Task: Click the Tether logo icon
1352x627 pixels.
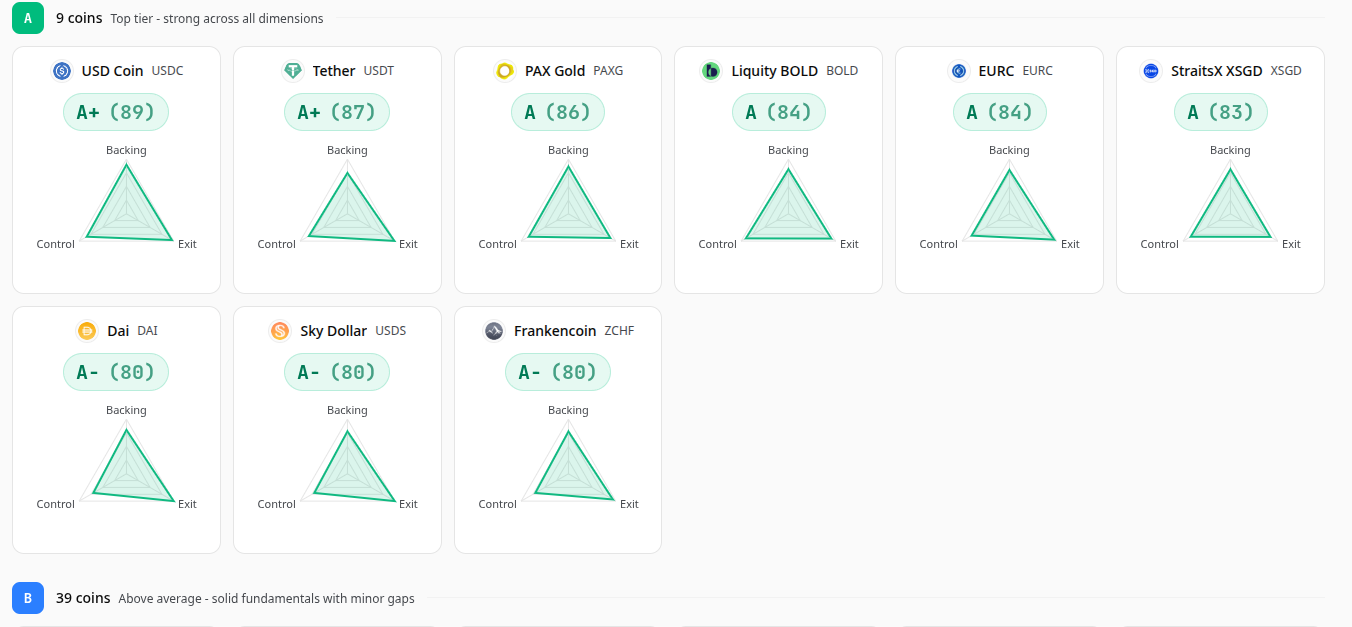Action: click(293, 71)
